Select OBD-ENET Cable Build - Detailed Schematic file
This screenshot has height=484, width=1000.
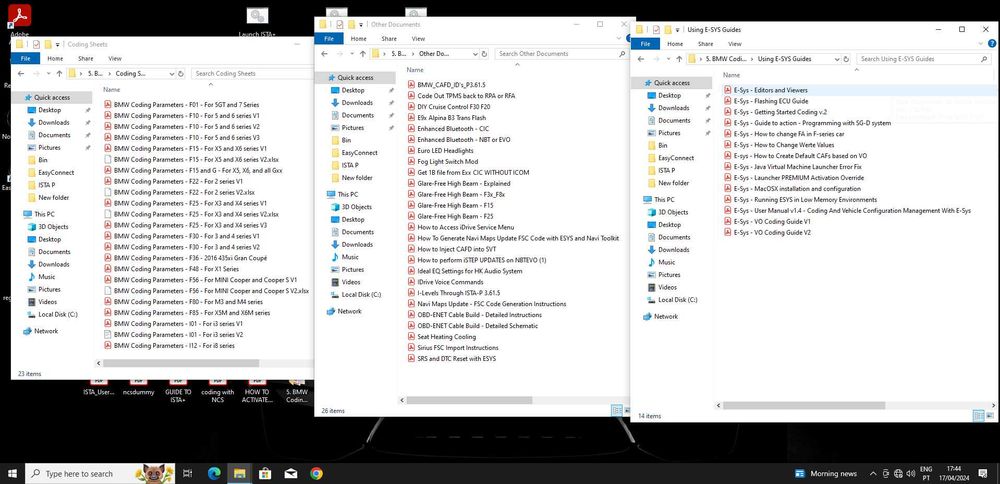click(473, 325)
